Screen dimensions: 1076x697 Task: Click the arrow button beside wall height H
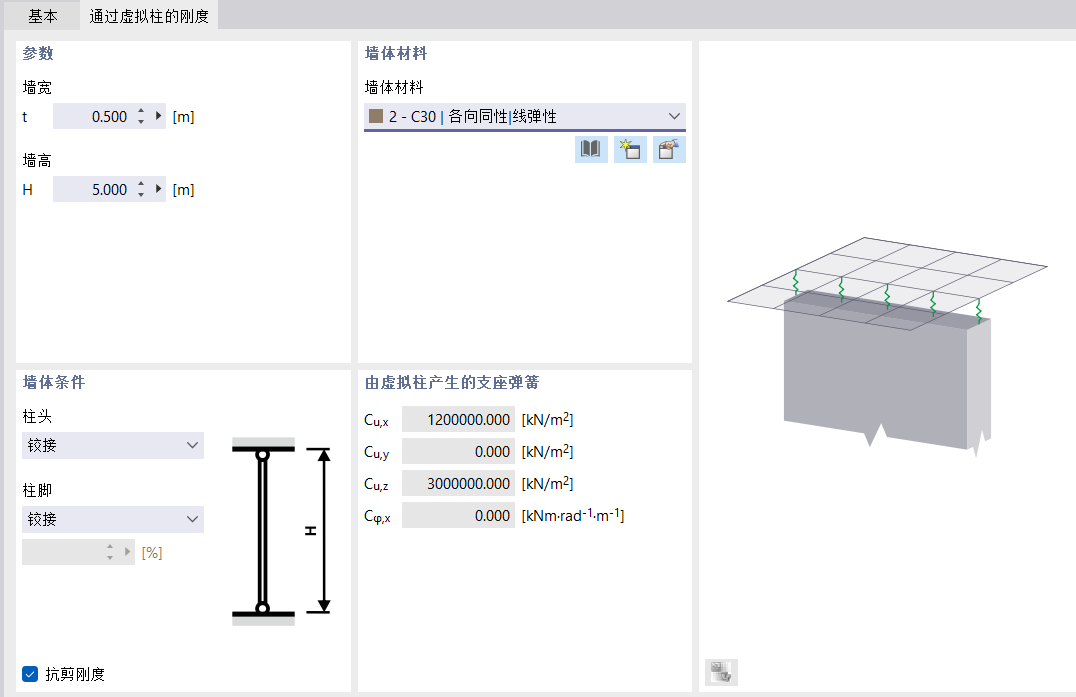(x=158, y=189)
